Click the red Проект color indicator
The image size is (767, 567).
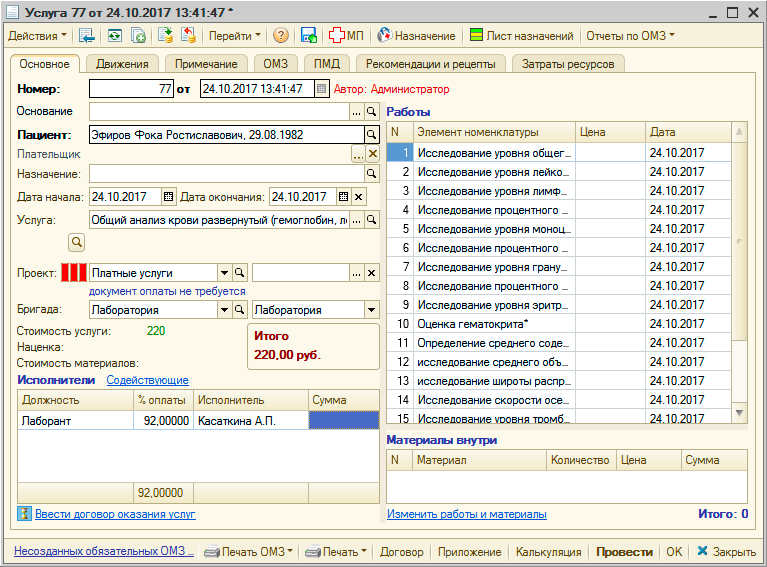[74, 273]
